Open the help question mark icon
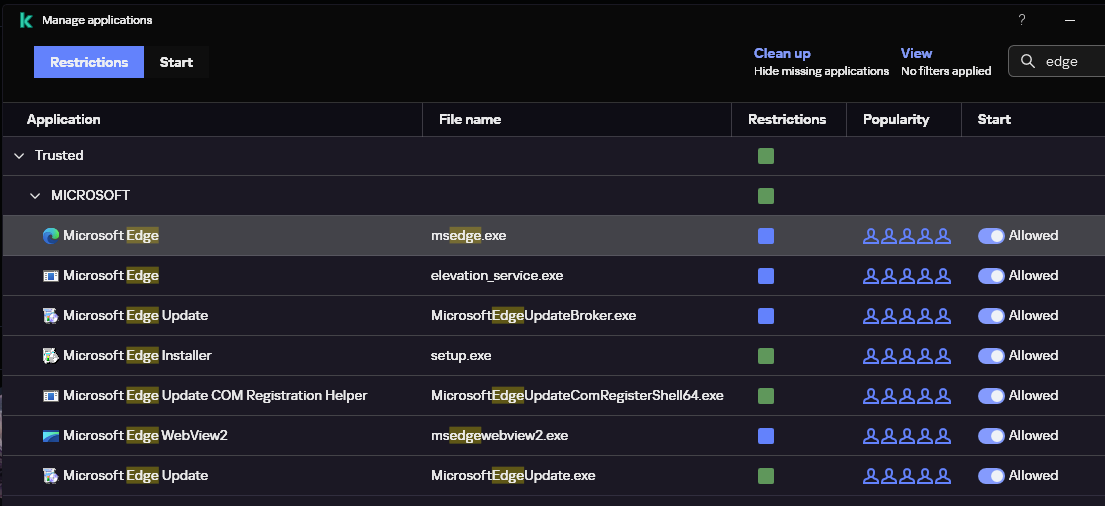The image size is (1105, 506). [1021, 20]
